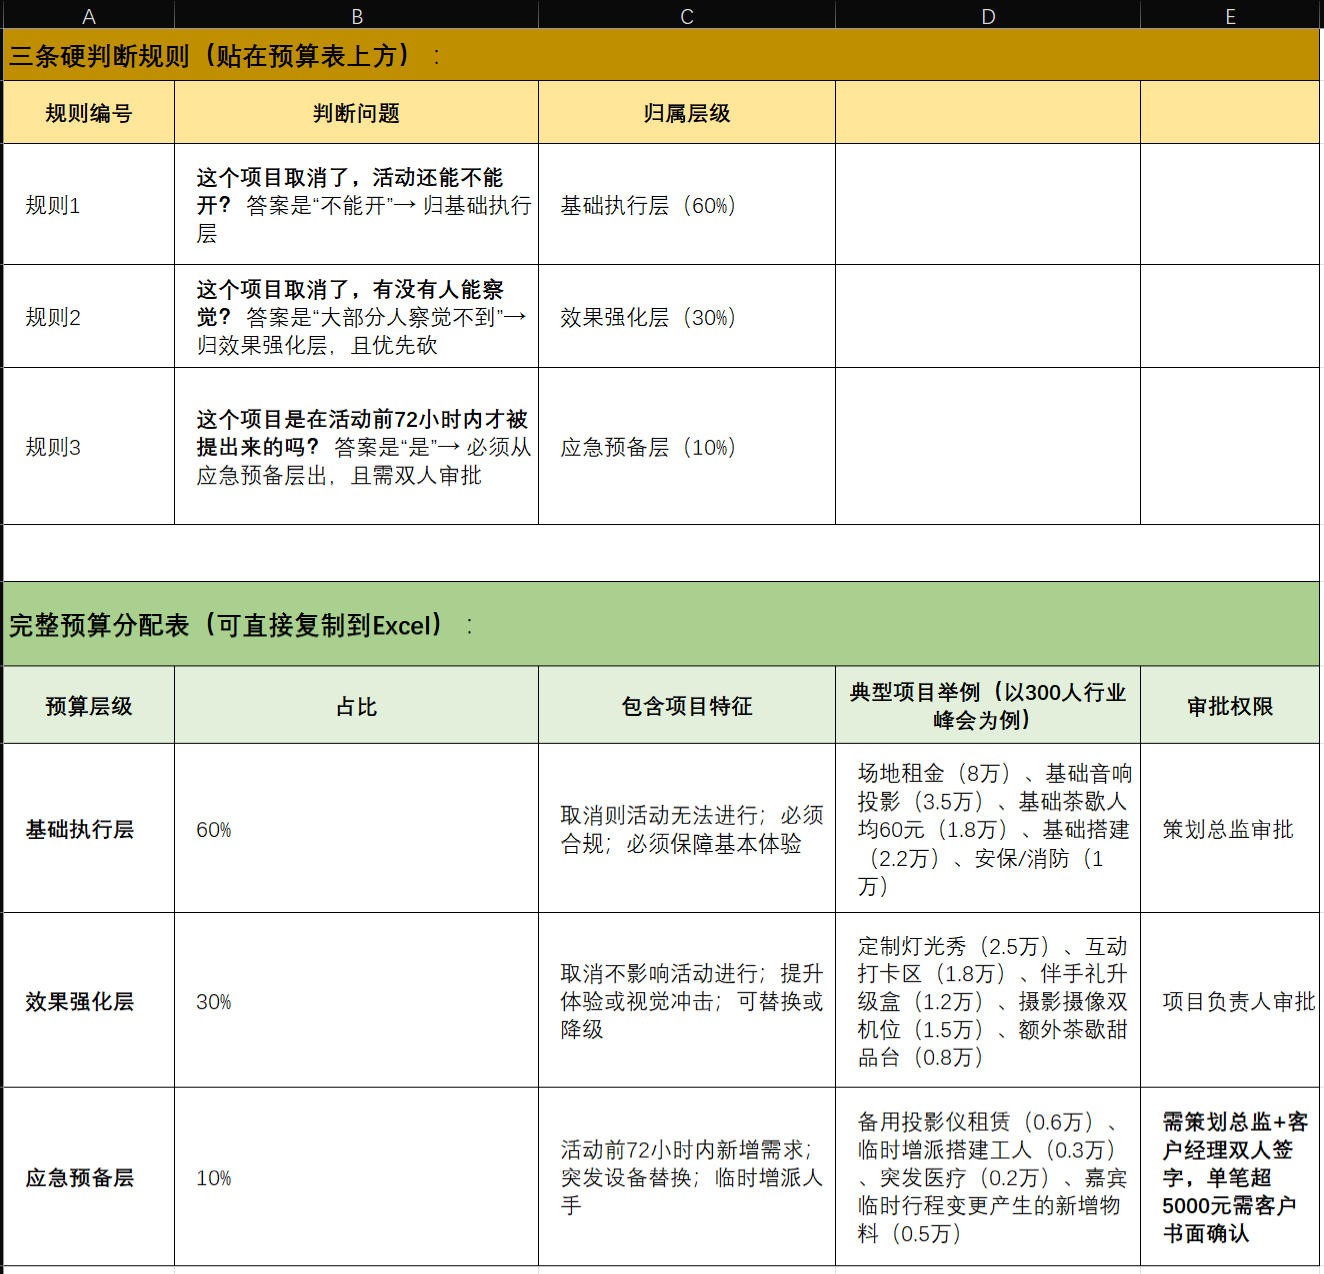This screenshot has height=1274, width=1324.
Task: Select column E header
Action: pyautogui.click(x=1230, y=16)
